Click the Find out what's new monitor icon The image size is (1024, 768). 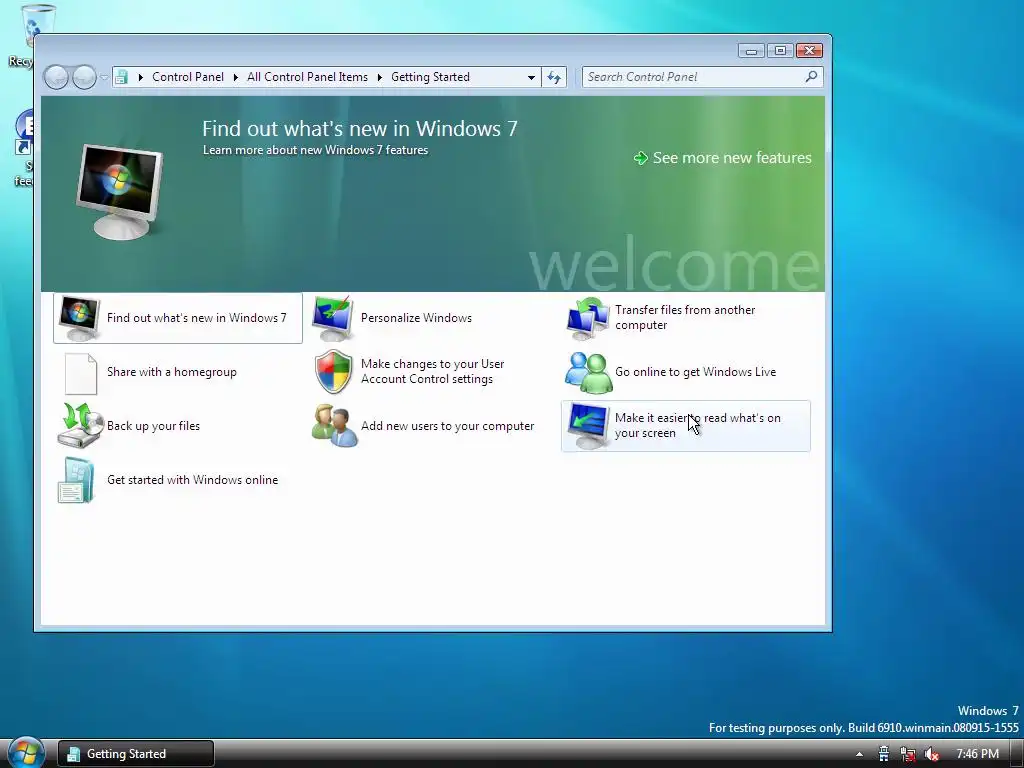point(79,318)
